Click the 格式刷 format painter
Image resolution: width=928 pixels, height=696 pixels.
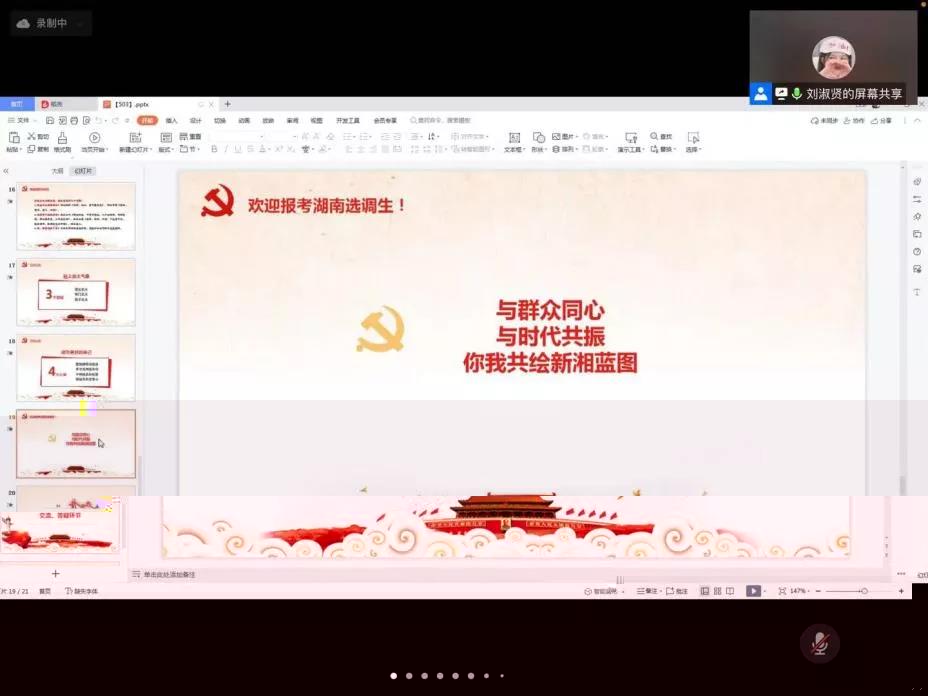(62, 142)
